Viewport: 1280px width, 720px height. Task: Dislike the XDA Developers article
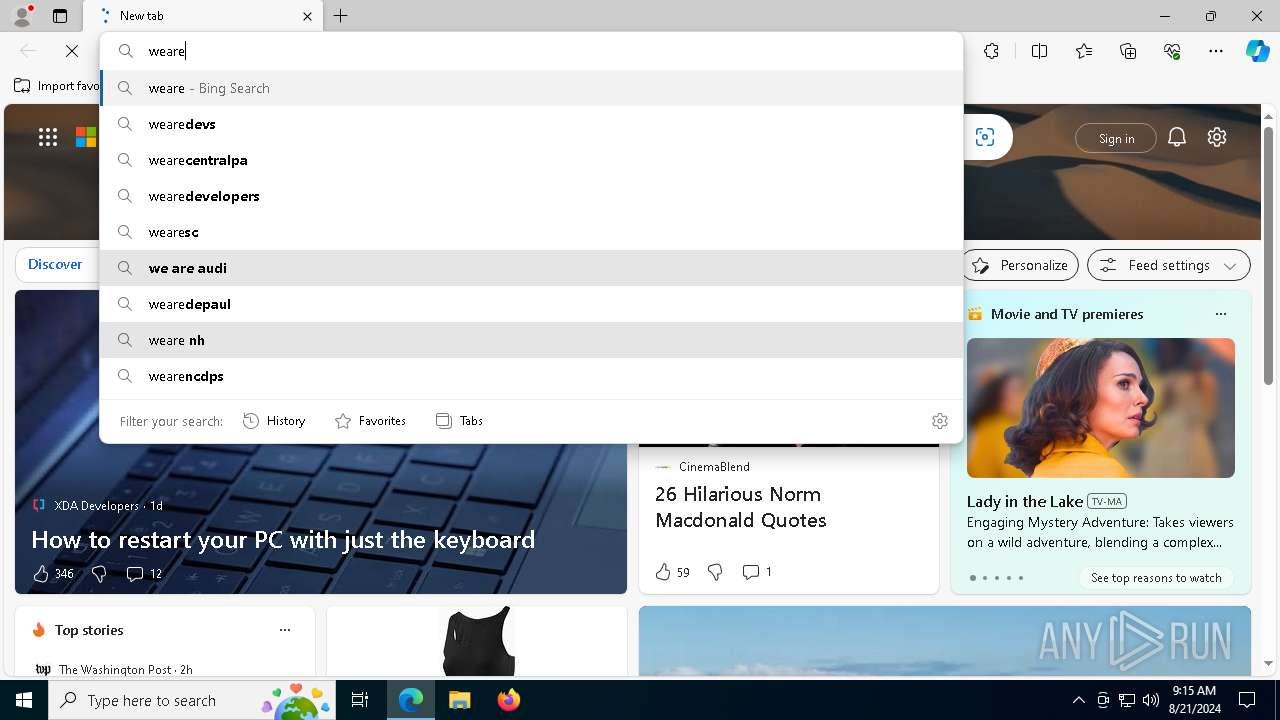(x=99, y=573)
